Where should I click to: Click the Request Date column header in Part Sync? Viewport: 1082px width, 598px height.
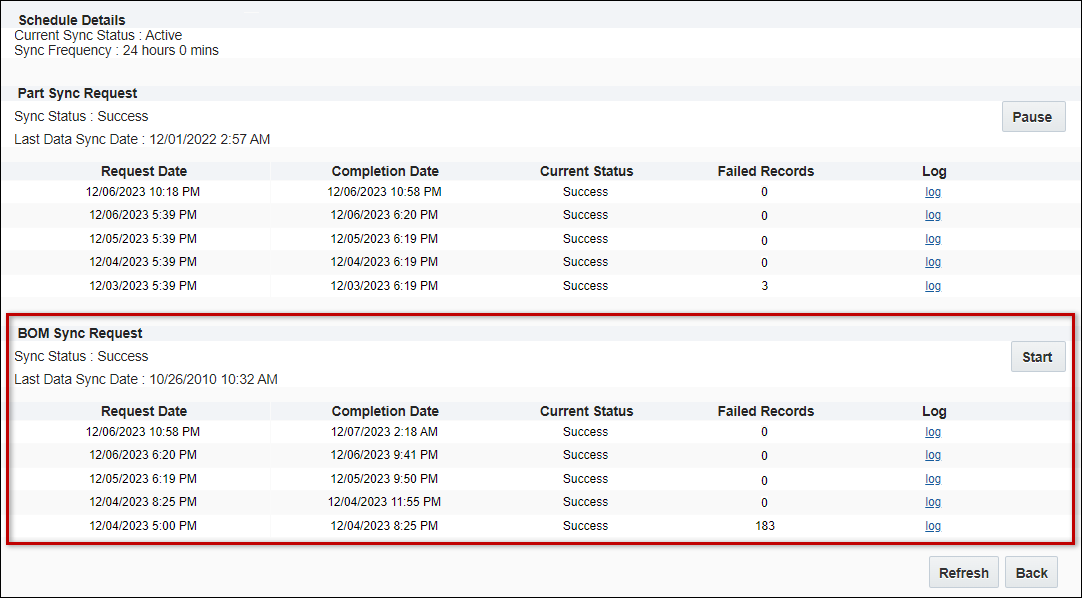tap(143, 171)
